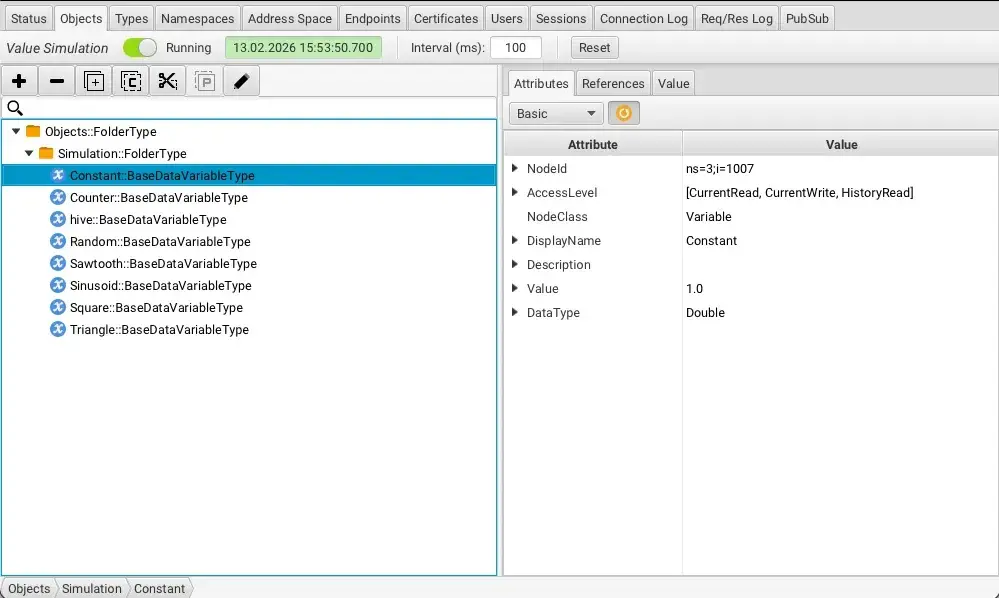The height and width of the screenshot is (598, 999).
Task: Click the Square variable icon
Action: click(58, 307)
